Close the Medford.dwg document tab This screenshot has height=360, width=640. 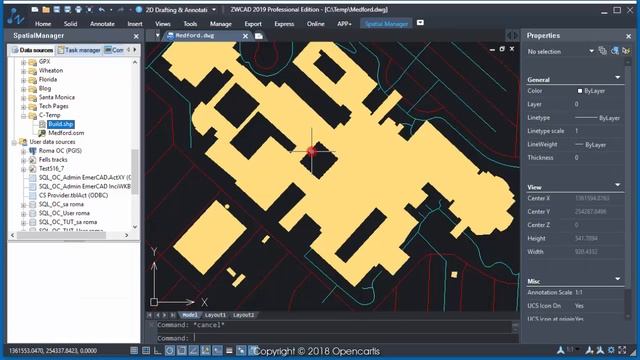[x=245, y=36]
